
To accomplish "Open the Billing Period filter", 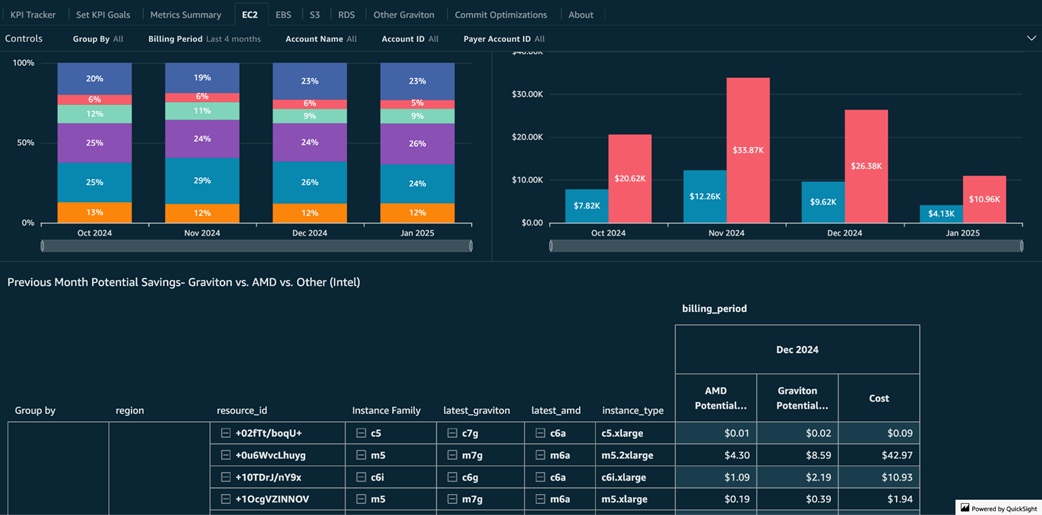I will click(x=204, y=39).
